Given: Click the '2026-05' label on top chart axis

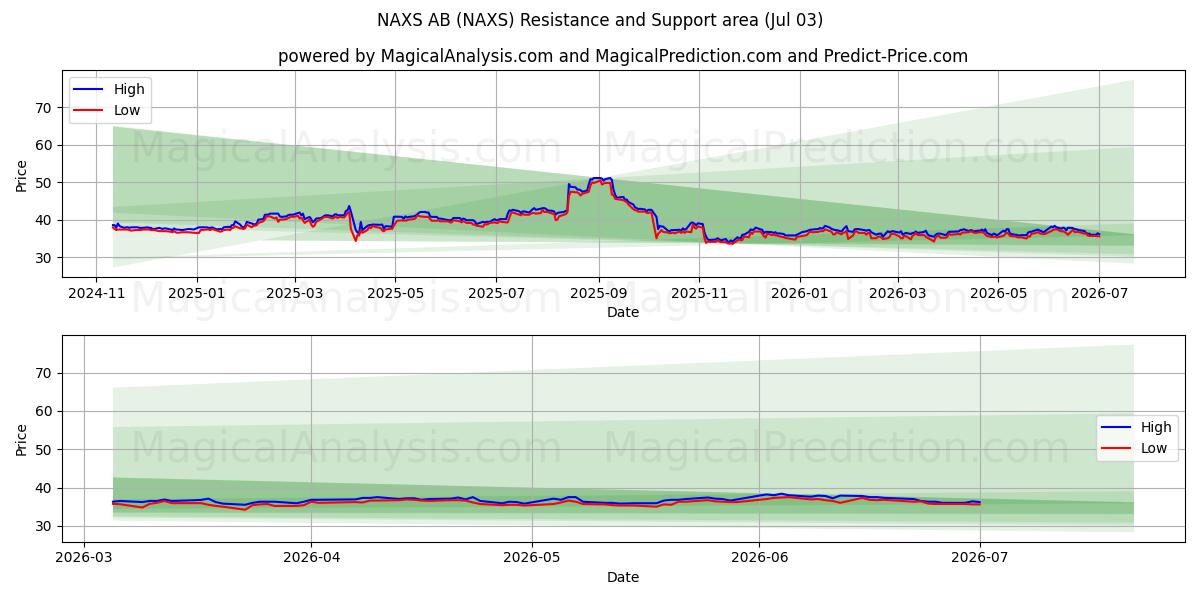Looking at the screenshot, I should coord(997,294).
